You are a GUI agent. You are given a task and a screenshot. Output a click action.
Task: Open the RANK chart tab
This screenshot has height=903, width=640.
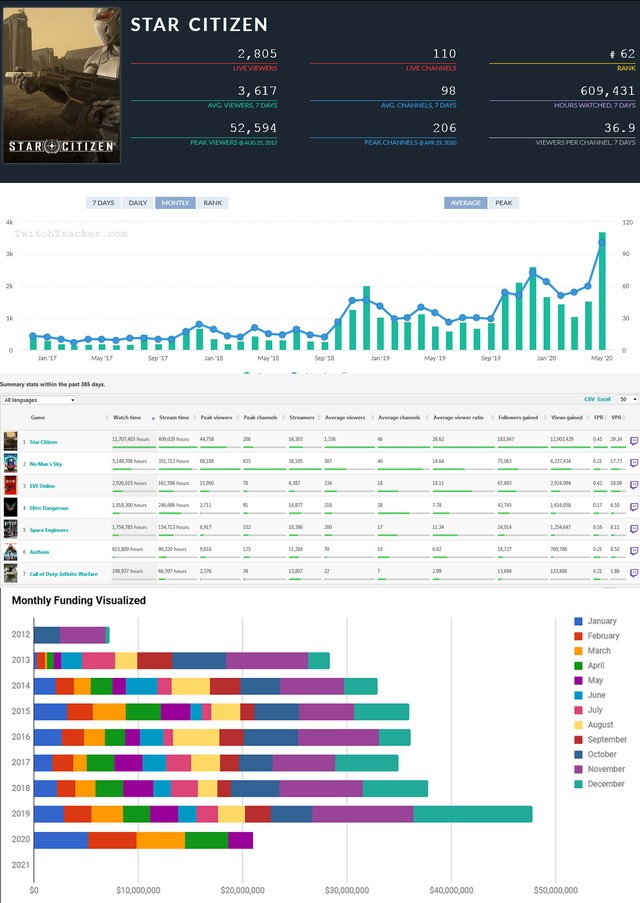click(213, 203)
